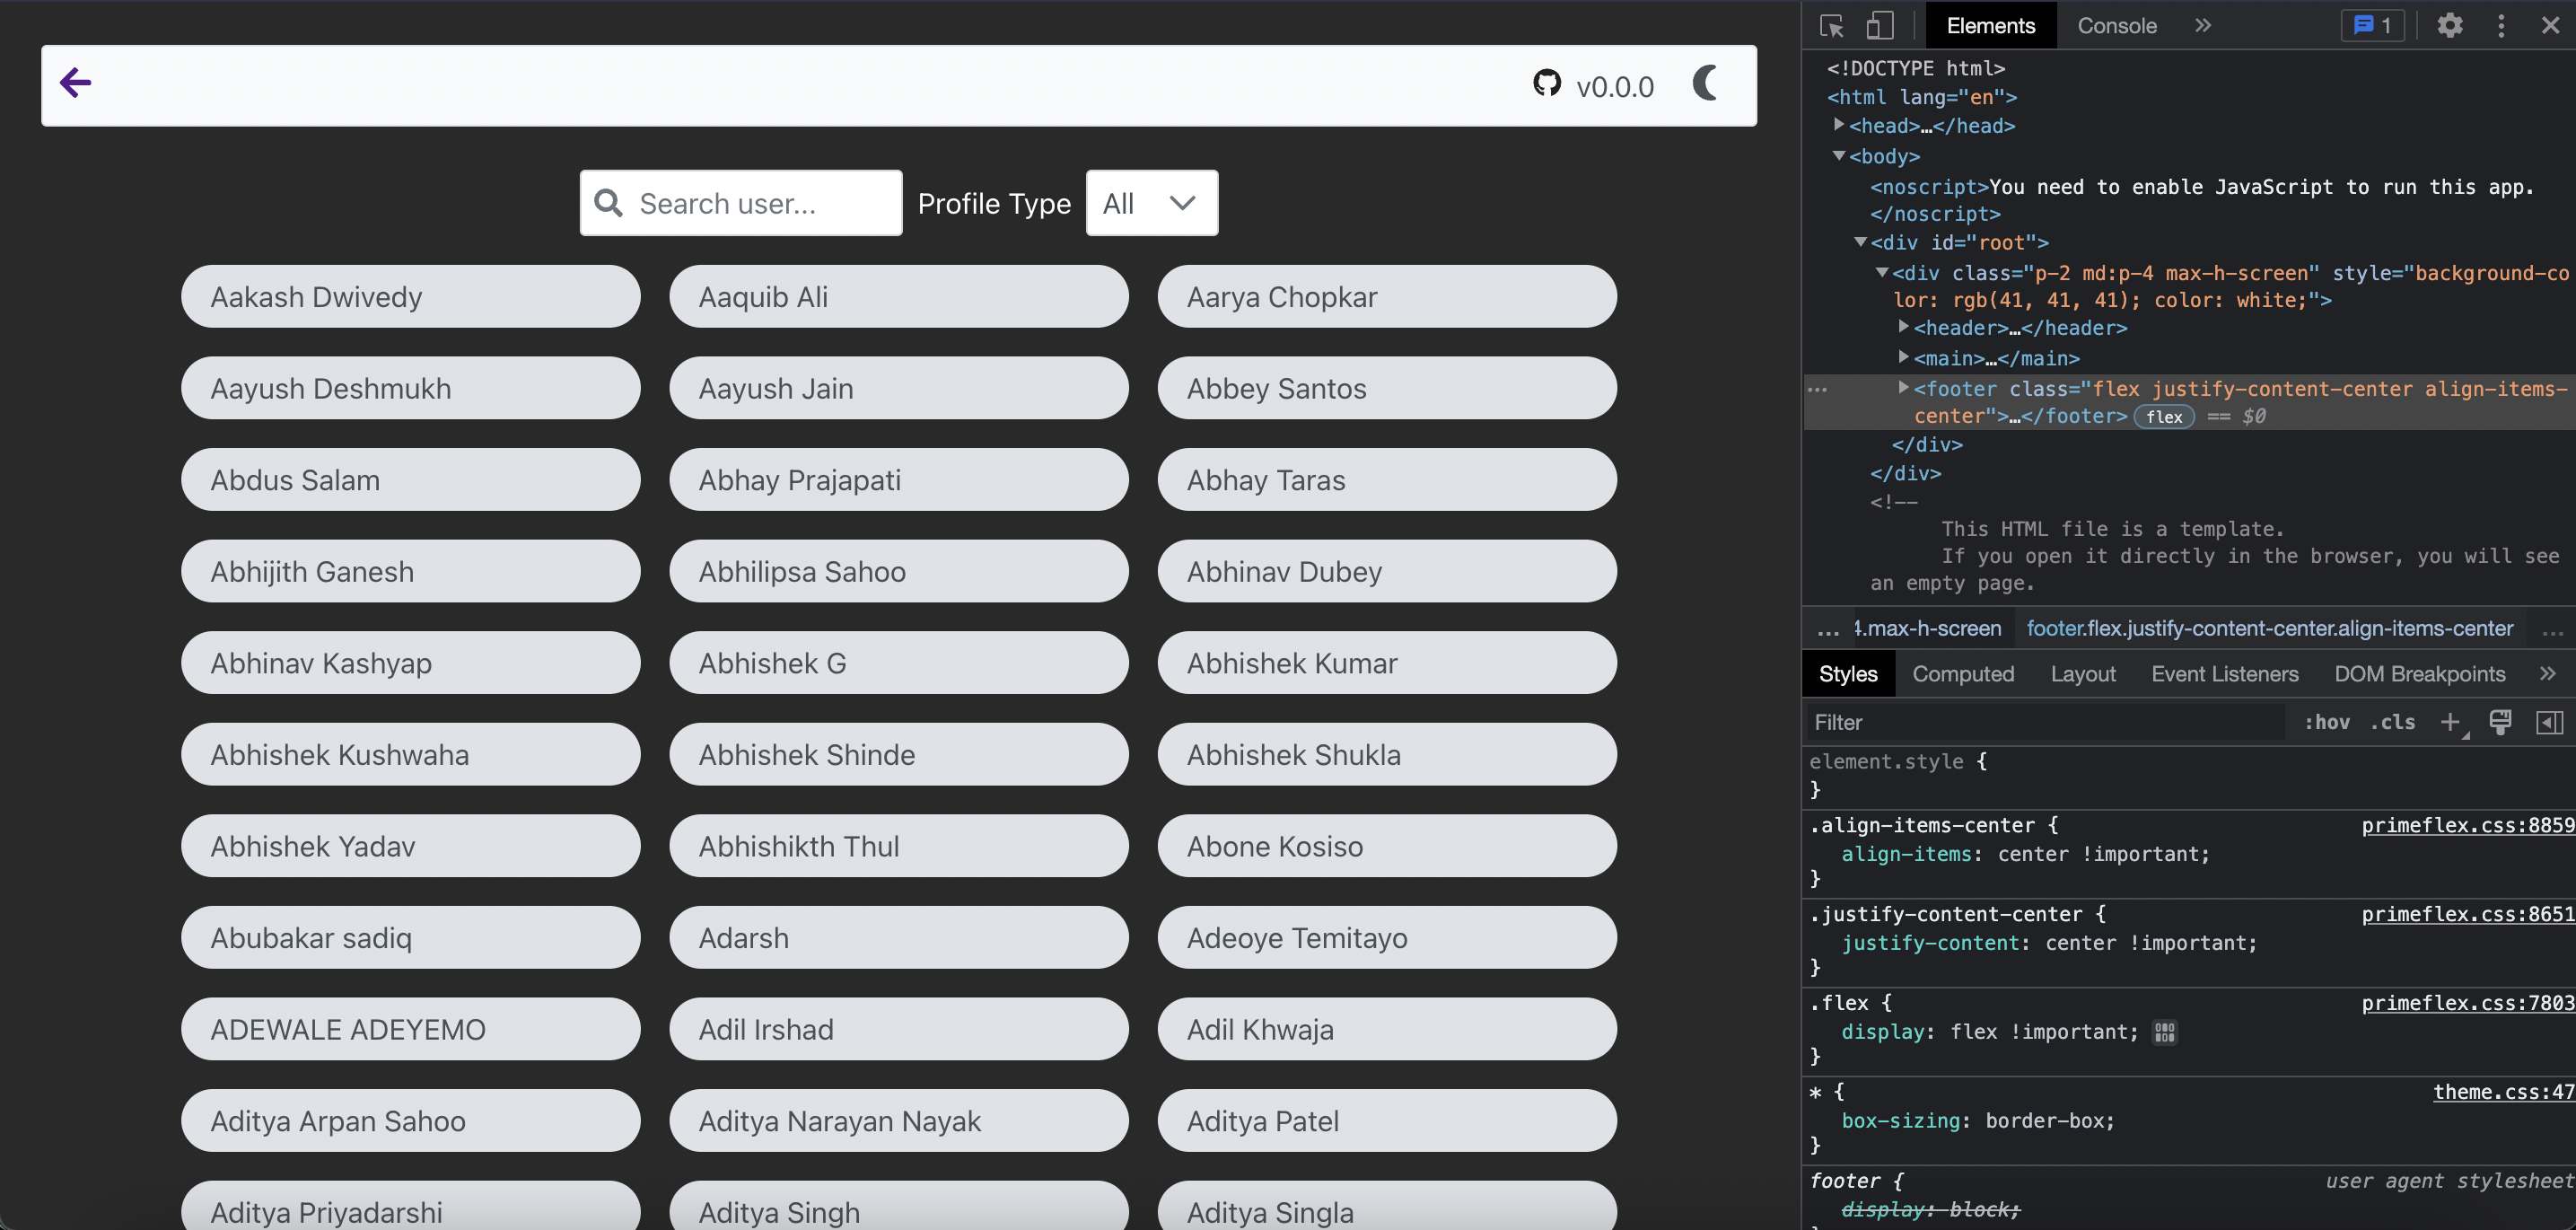Screen dimensions: 2576x1230
Task: Open DevTools three-dot customize menu
Action: 2501,26
